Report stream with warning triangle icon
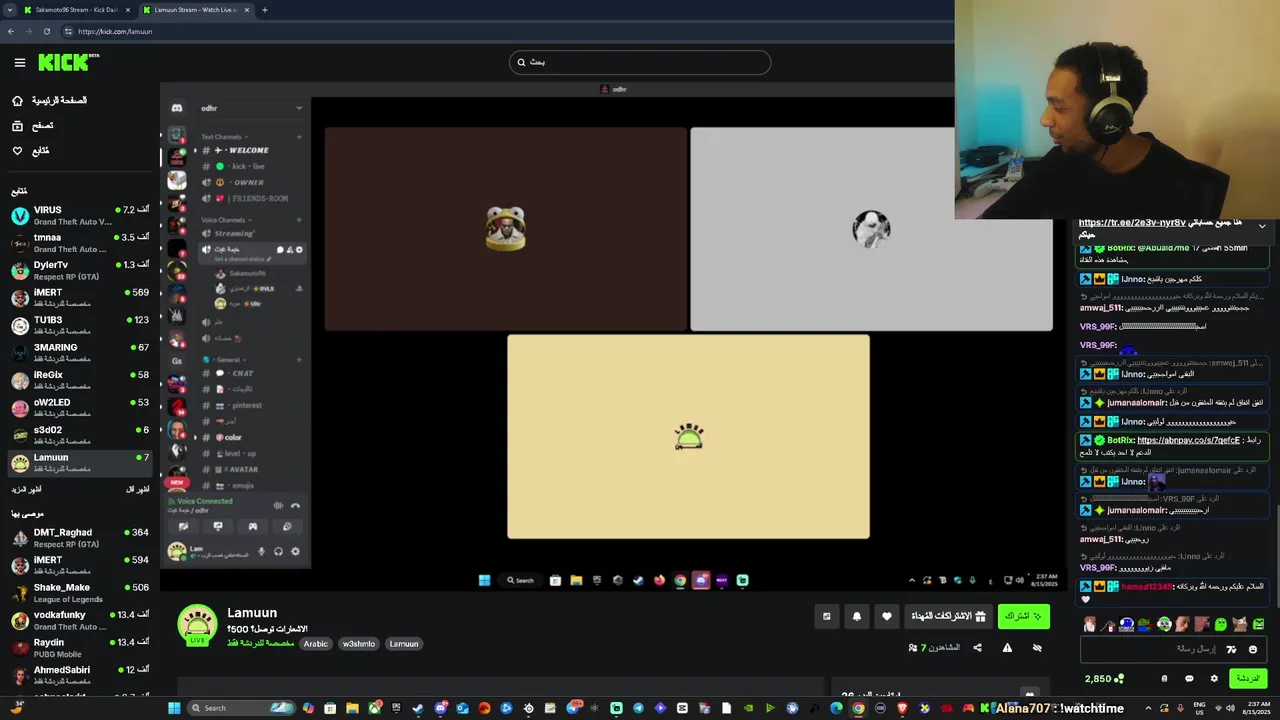This screenshot has width=1280, height=720. tap(1007, 648)
